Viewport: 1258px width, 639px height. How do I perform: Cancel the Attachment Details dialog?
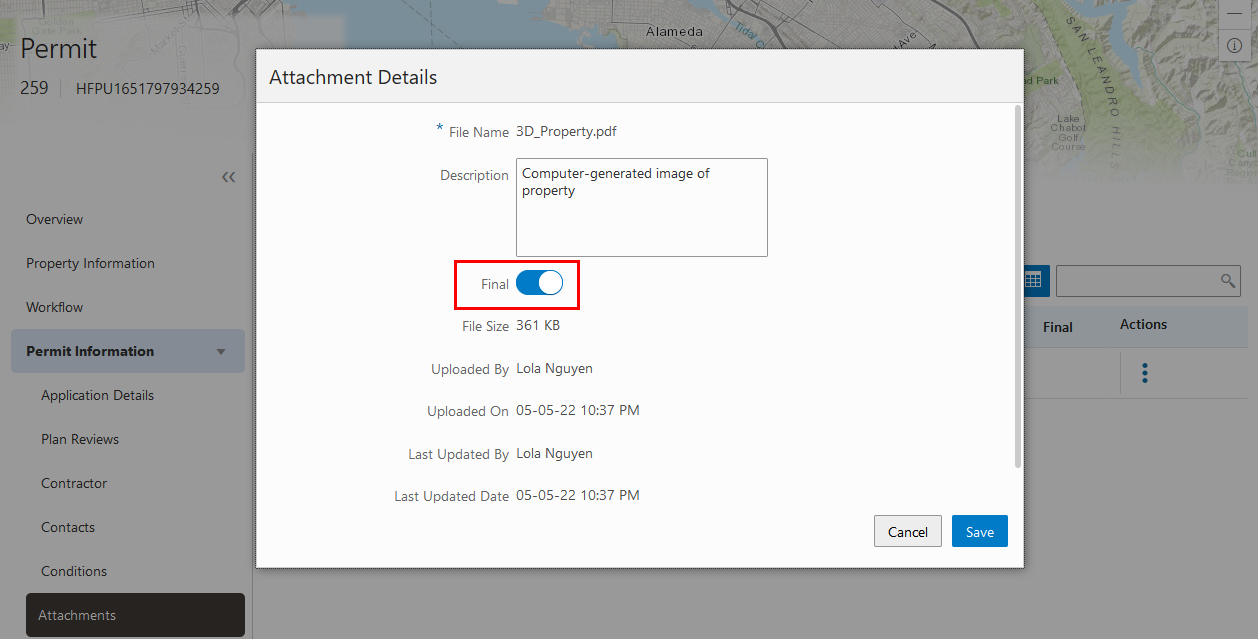[907, 532]
